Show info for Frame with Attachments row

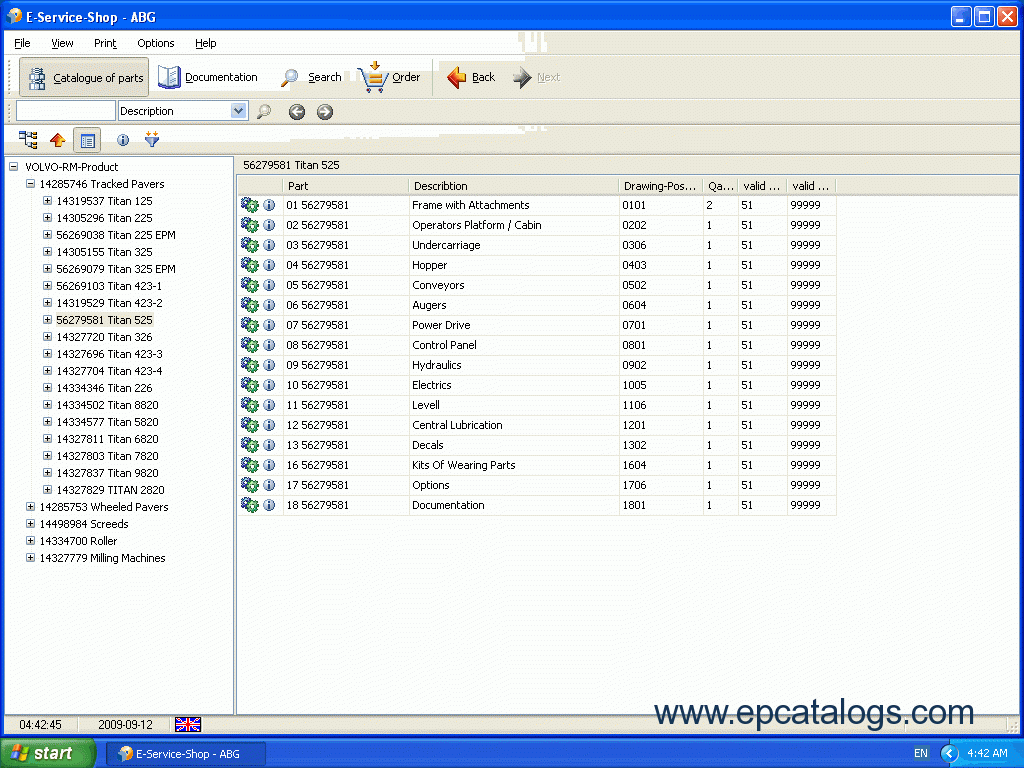tap(269, 205)
